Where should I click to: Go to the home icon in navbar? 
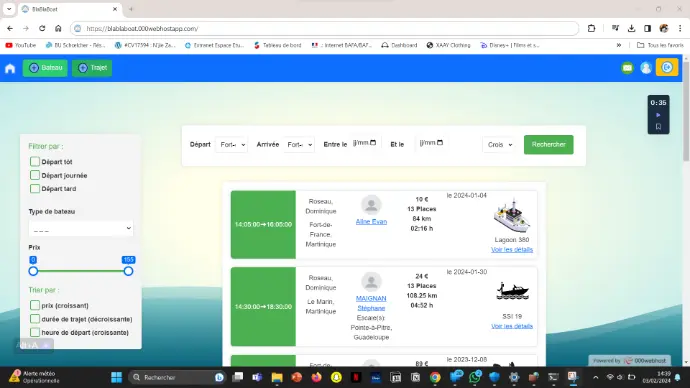pos(10,68)
